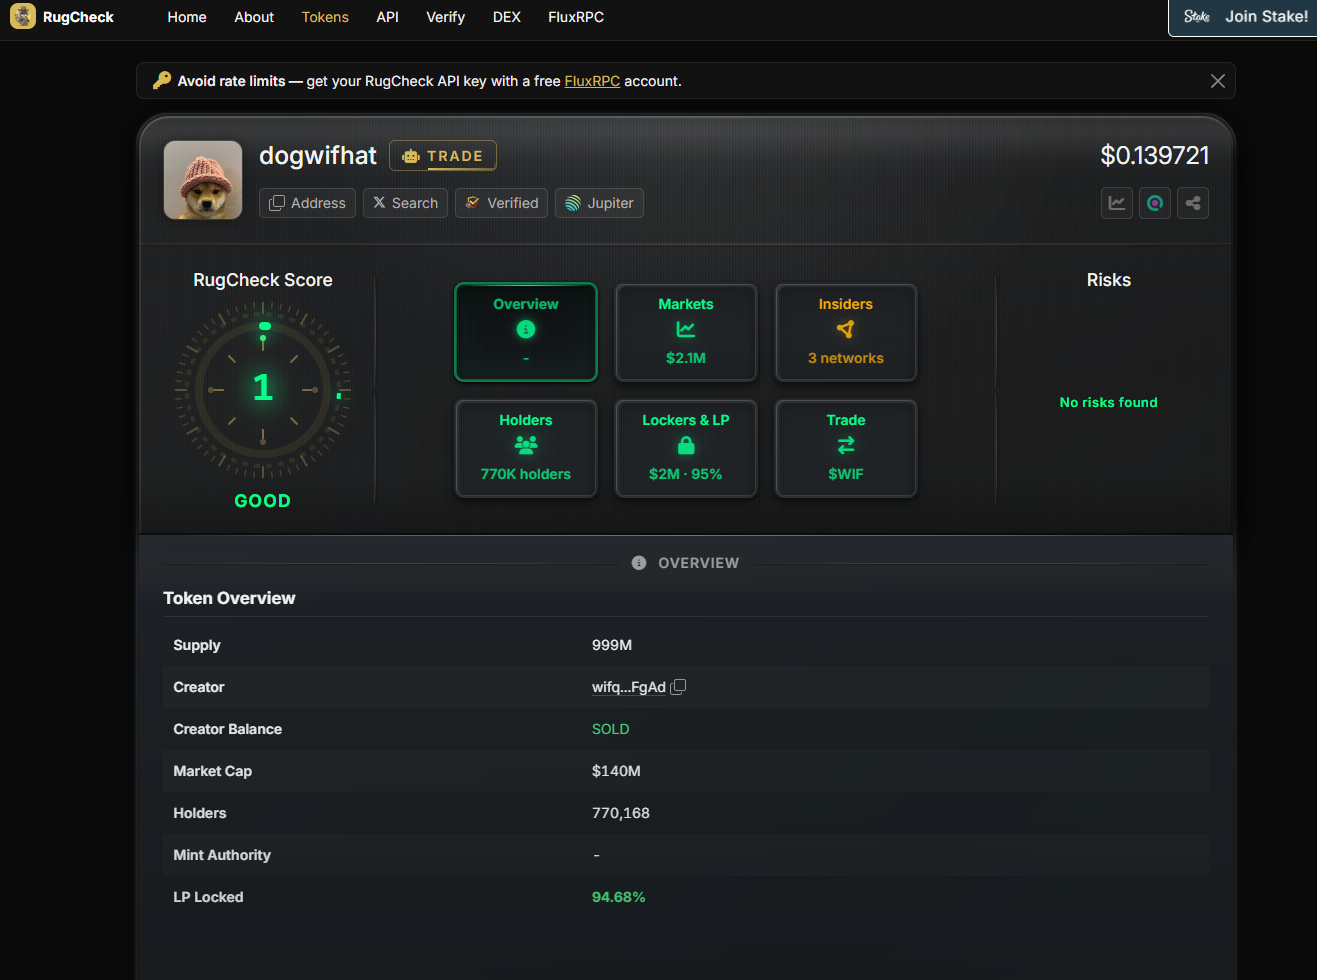Viewport: 1317px width, 980px height.
Task: Click the Mint Authority row label
Action: [222, 855]
